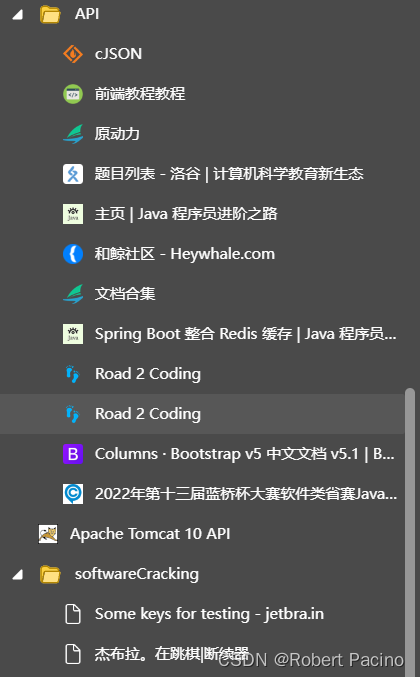Click the Java icon beside Spring Boot bookmark
The height and width of the screenshot is (677, 420).
pyautogui.click(x=73, y=334)
